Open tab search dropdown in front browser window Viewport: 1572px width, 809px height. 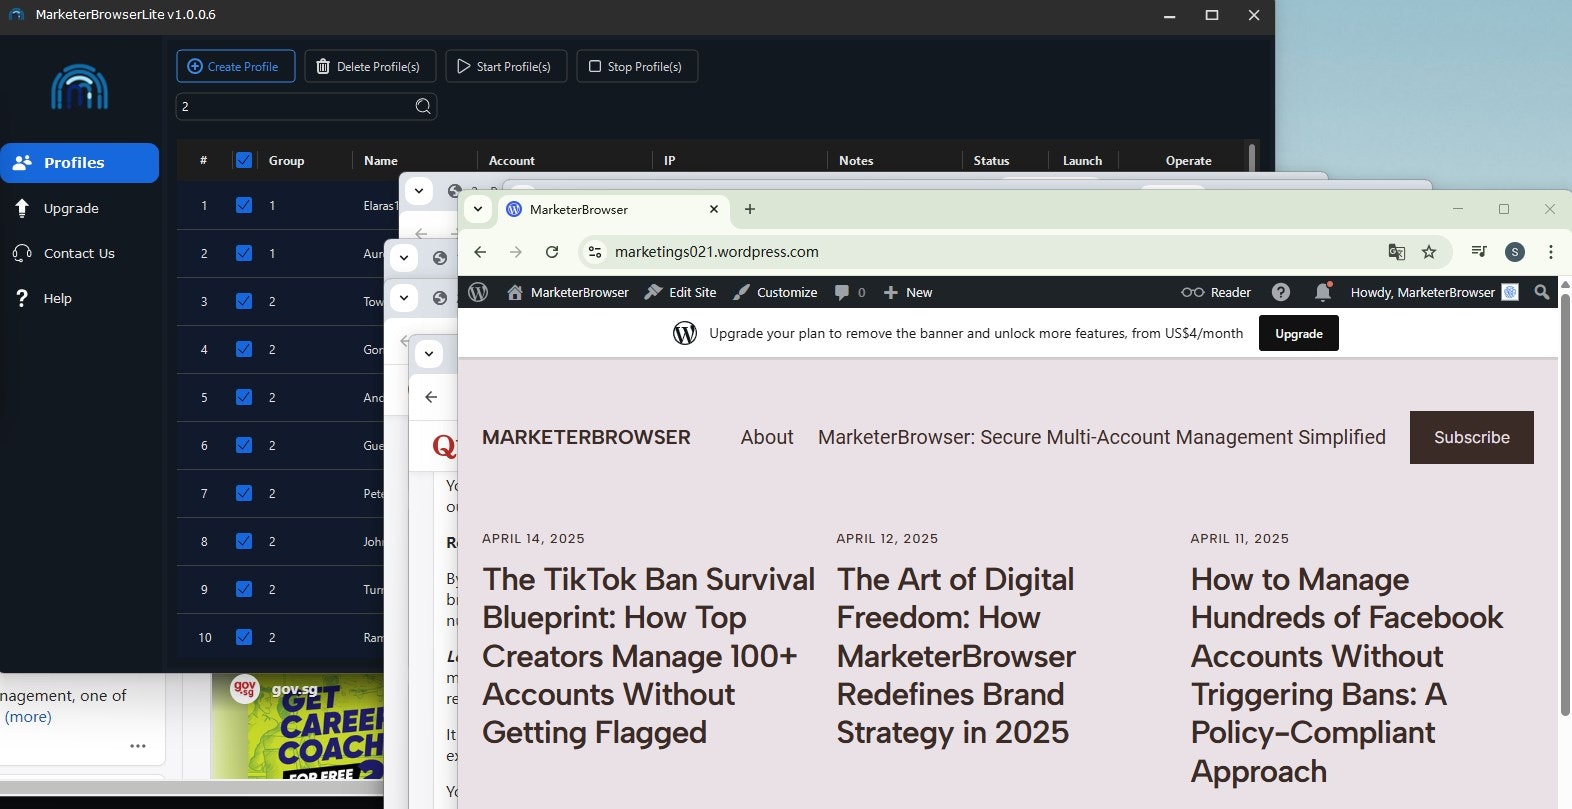click(x=478, y=209)
